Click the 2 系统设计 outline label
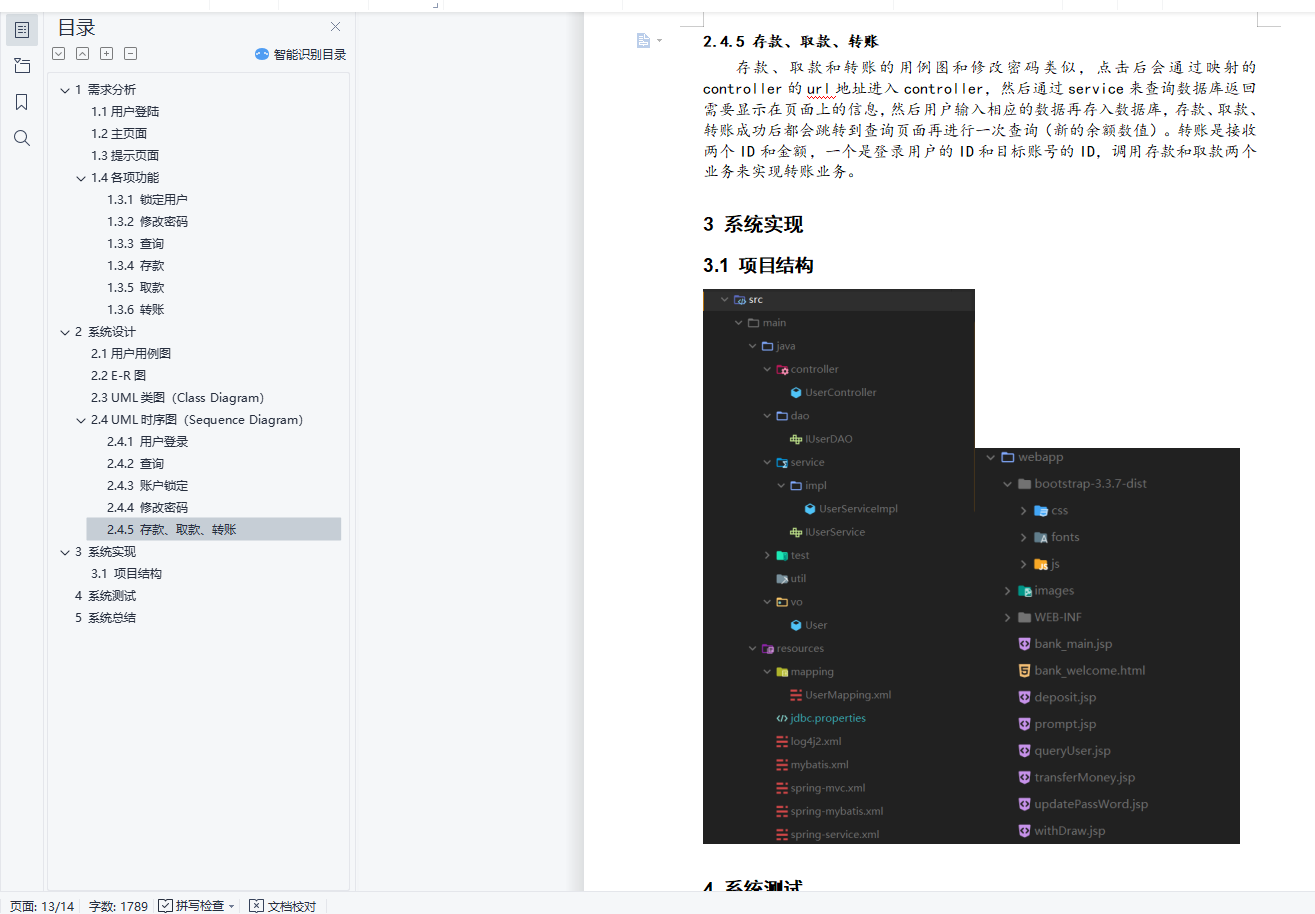The image size is (1315, 914). tap(105, 331)
